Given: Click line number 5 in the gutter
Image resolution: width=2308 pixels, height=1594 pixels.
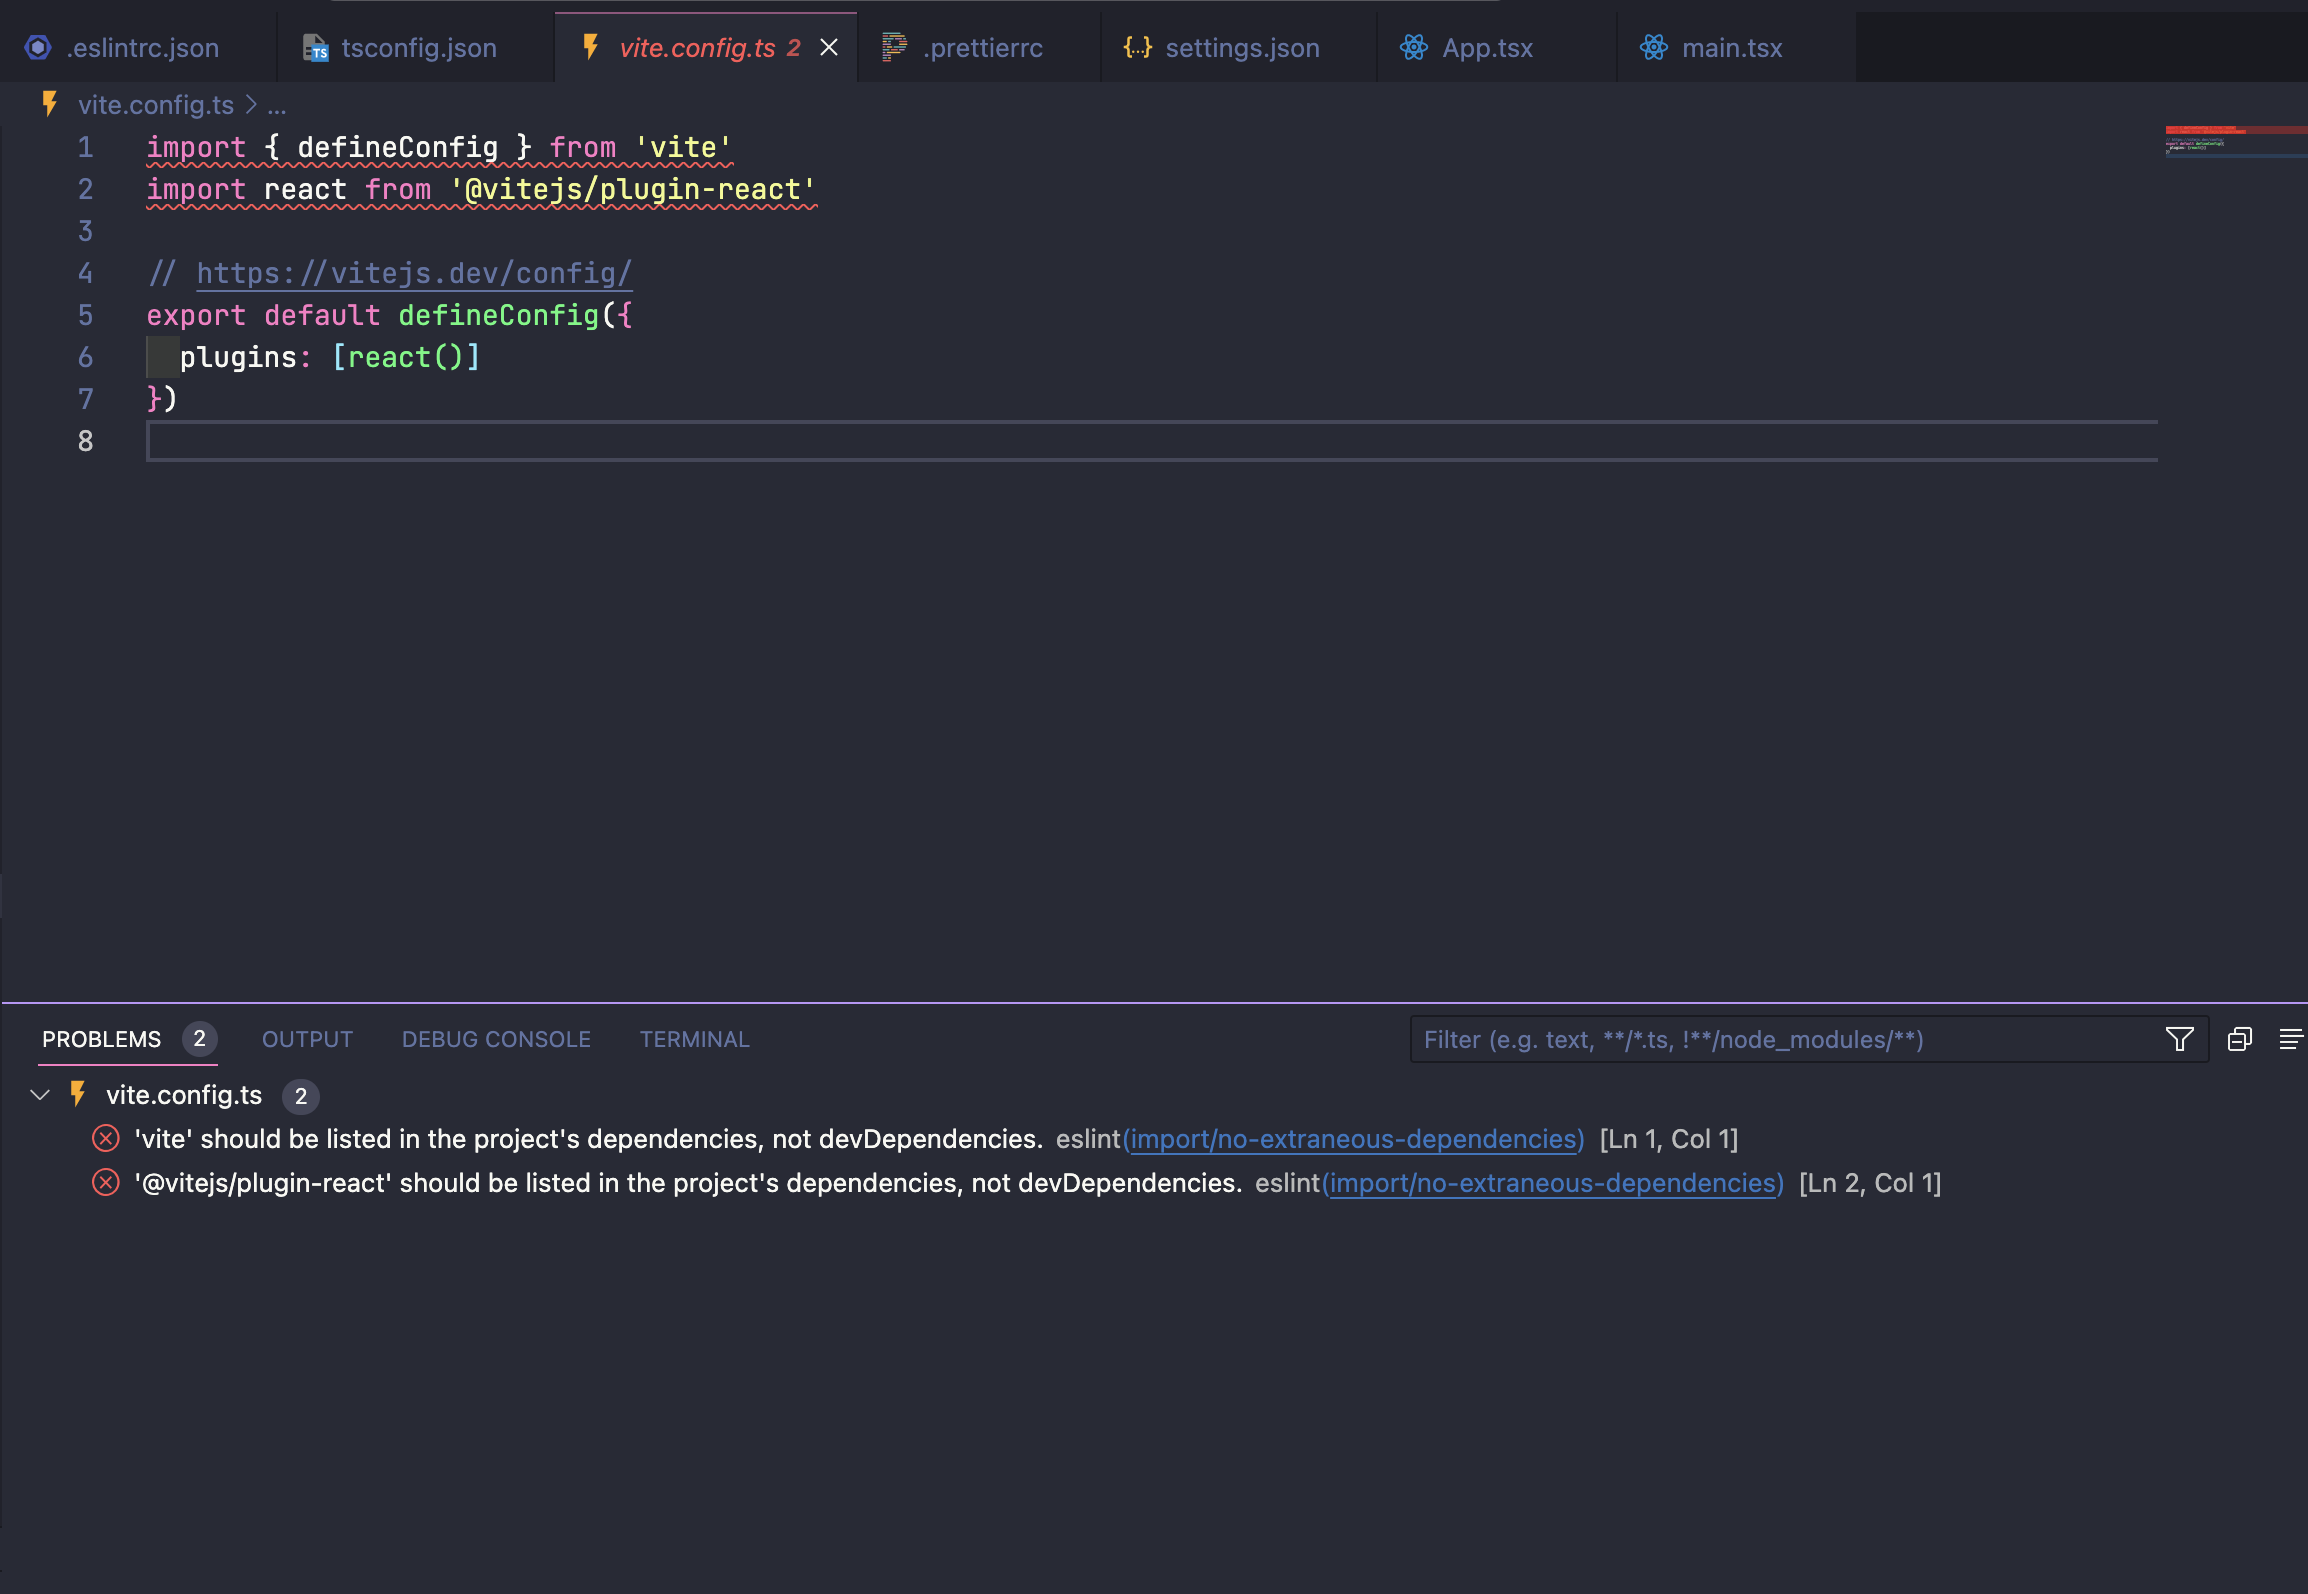Looking at the screenshot, I should point(86,315).
